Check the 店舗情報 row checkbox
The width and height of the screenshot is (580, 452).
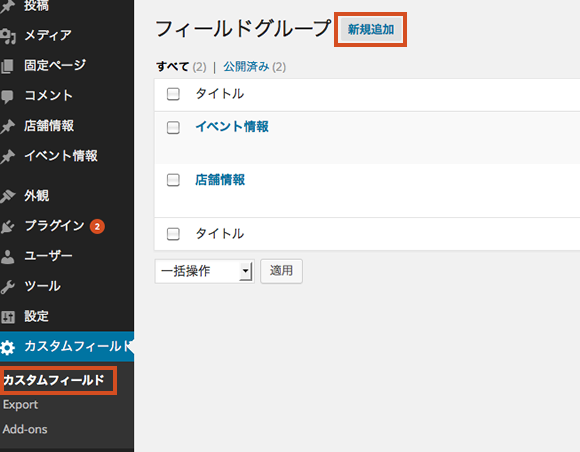tap(173, 180)
